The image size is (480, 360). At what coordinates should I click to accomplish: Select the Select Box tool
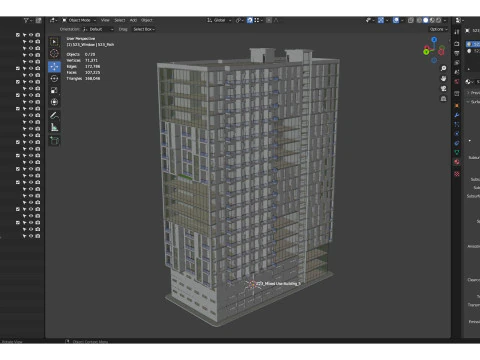tap(54, 42)
